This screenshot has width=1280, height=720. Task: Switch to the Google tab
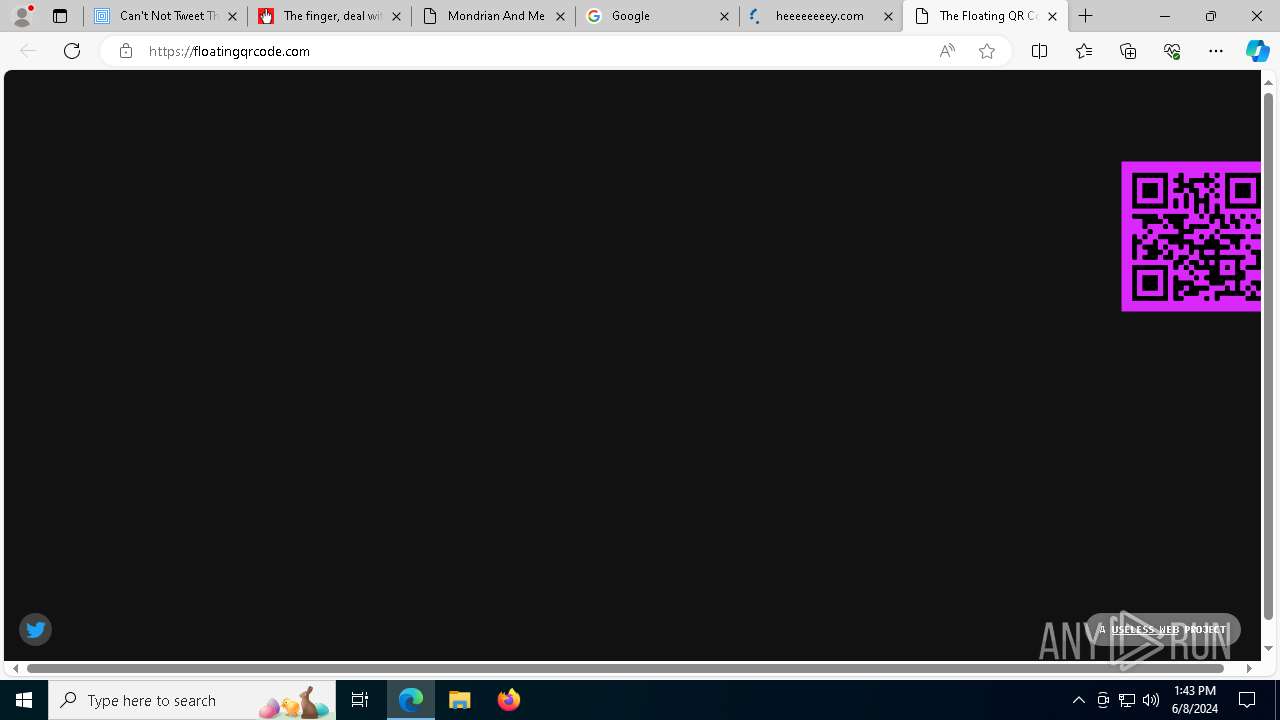pos(658,16)
